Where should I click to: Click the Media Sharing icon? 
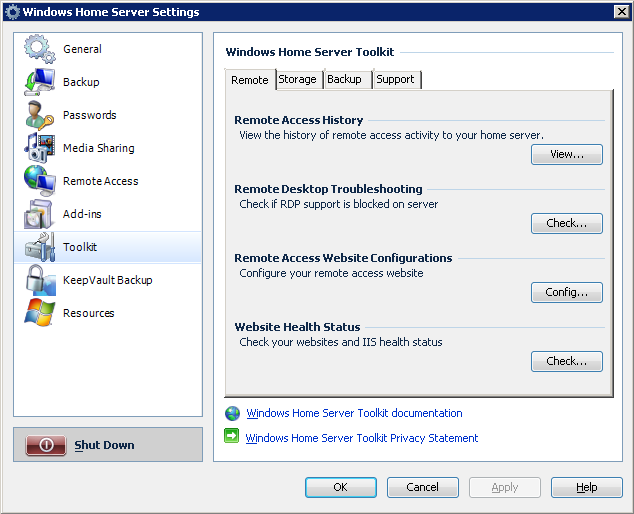[39, 148]
